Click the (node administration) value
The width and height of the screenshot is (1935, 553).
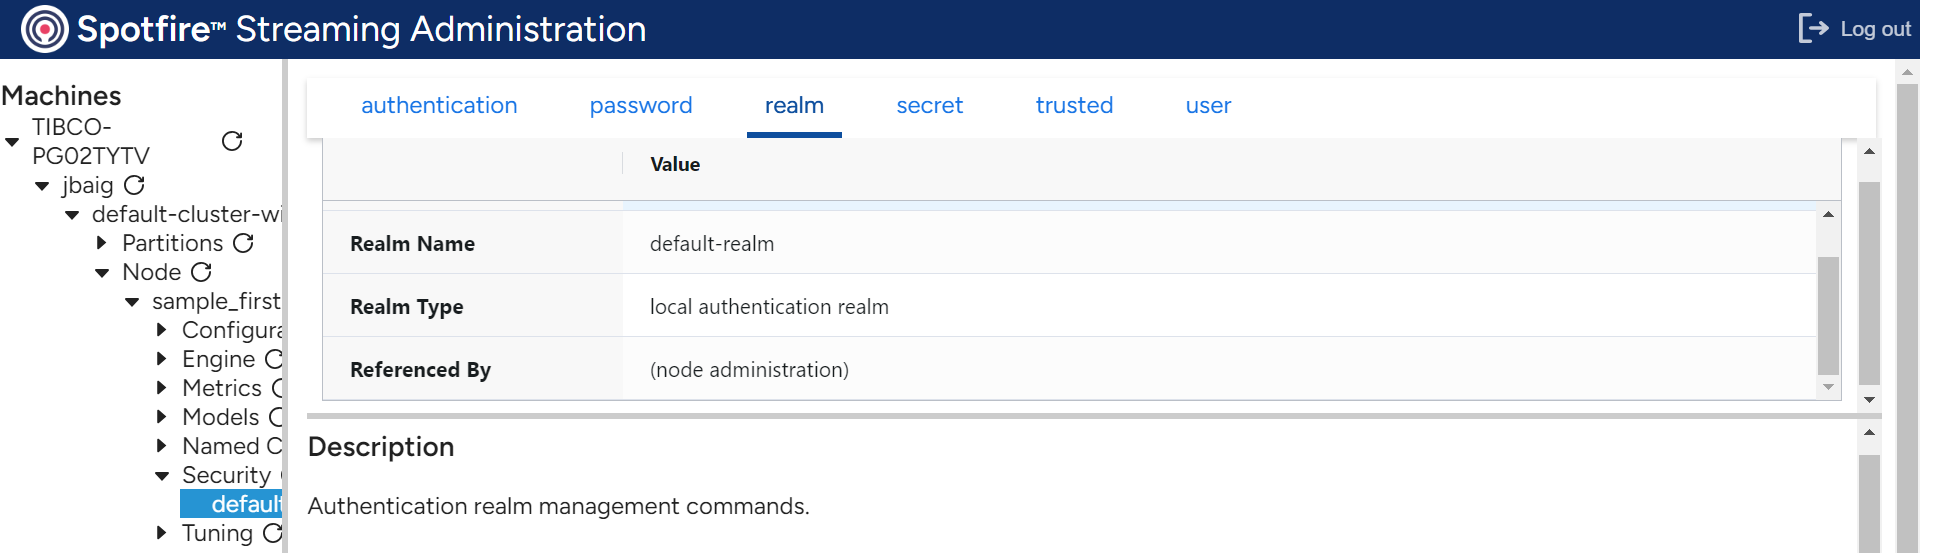click(x=749, y=370)
